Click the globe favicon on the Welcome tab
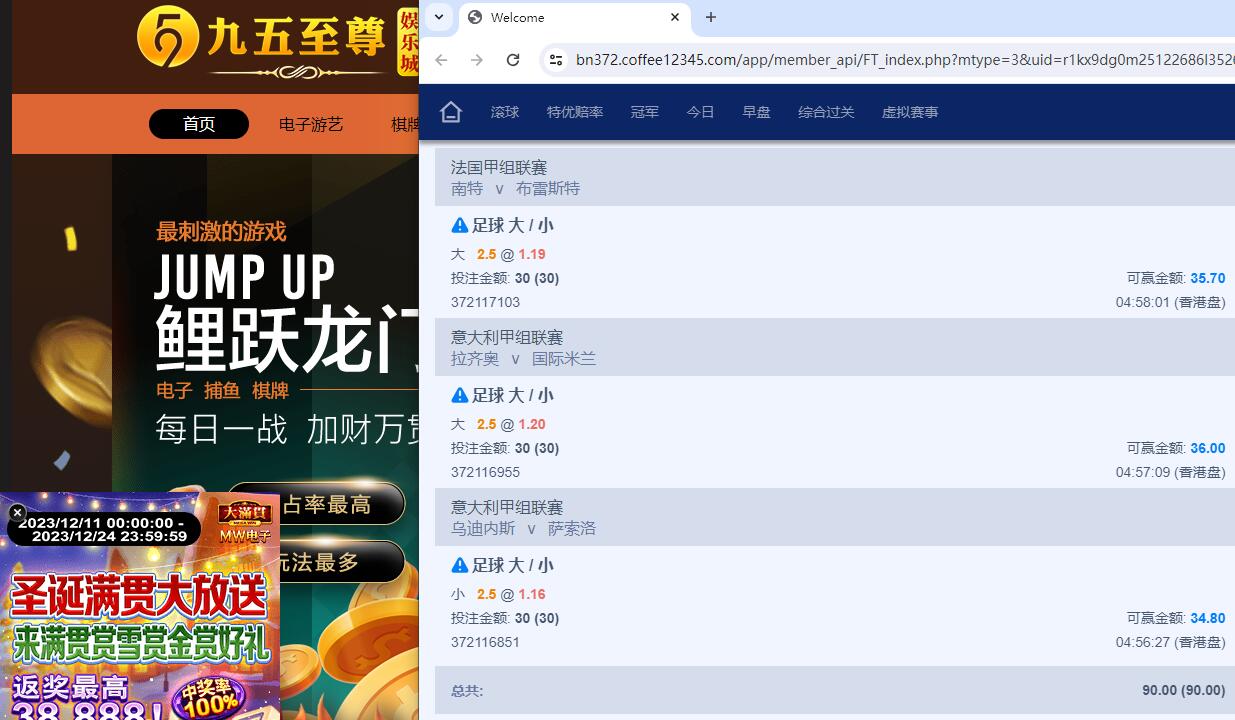 (x=475, y=17)
